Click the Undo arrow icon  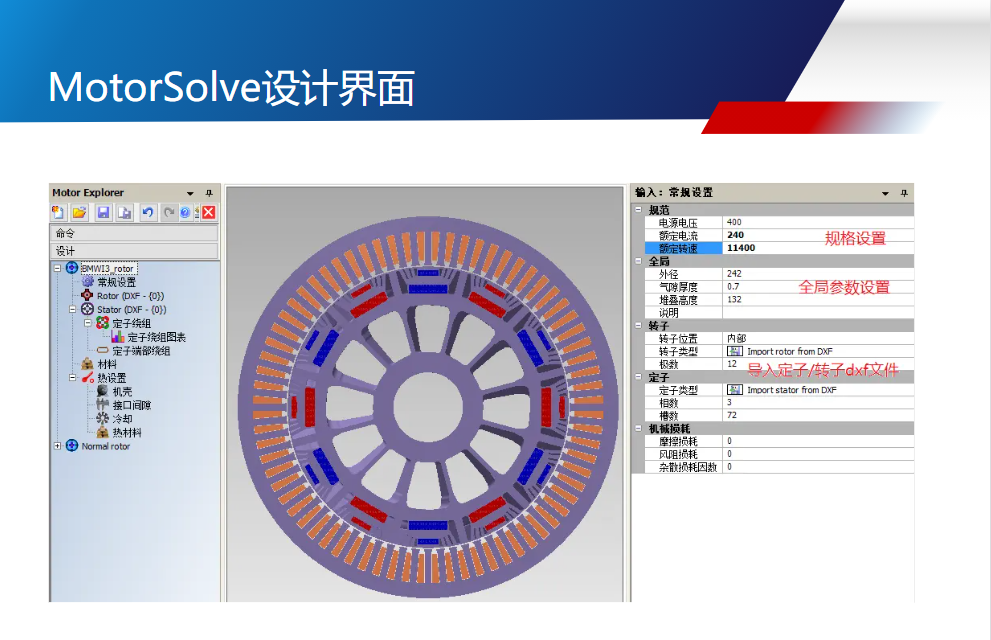(147, 212)
